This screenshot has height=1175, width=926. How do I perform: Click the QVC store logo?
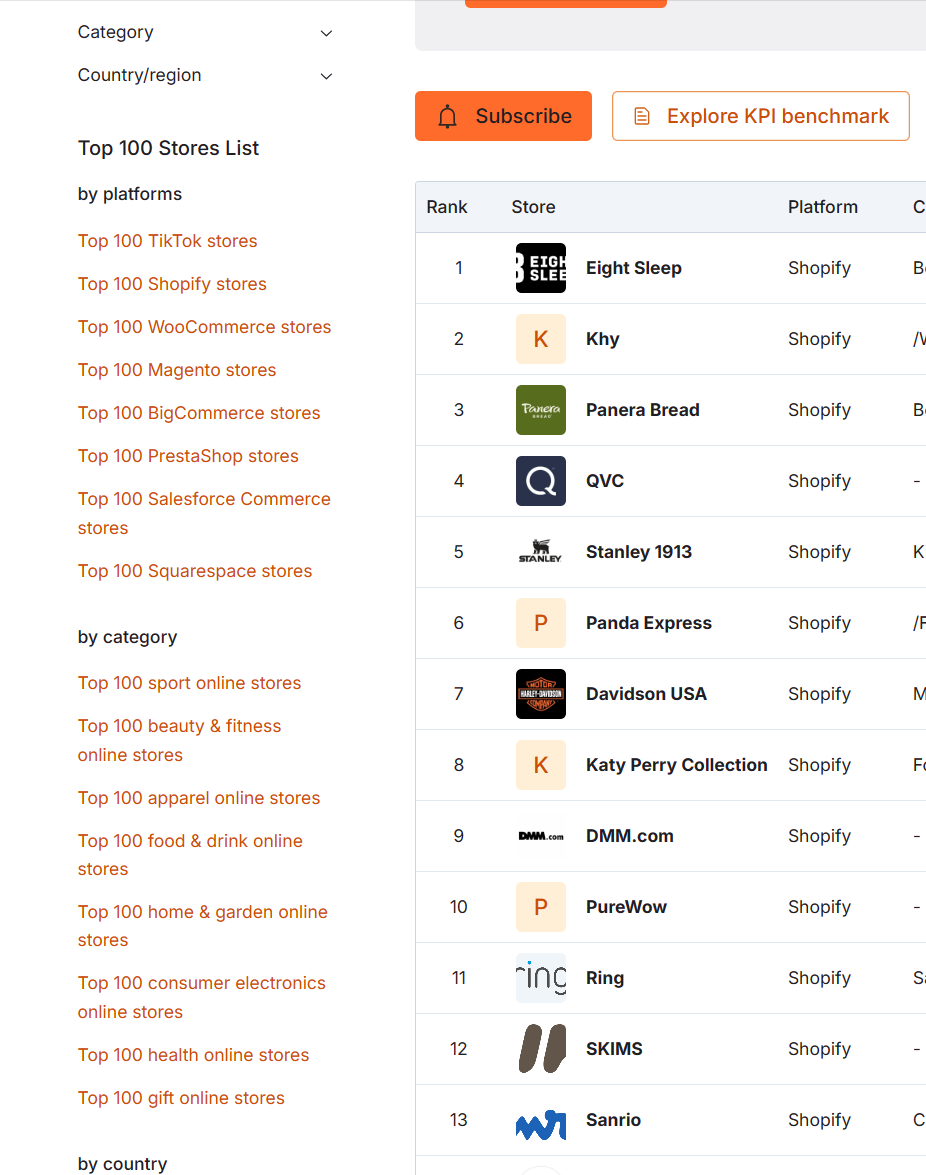click(541, 481)
